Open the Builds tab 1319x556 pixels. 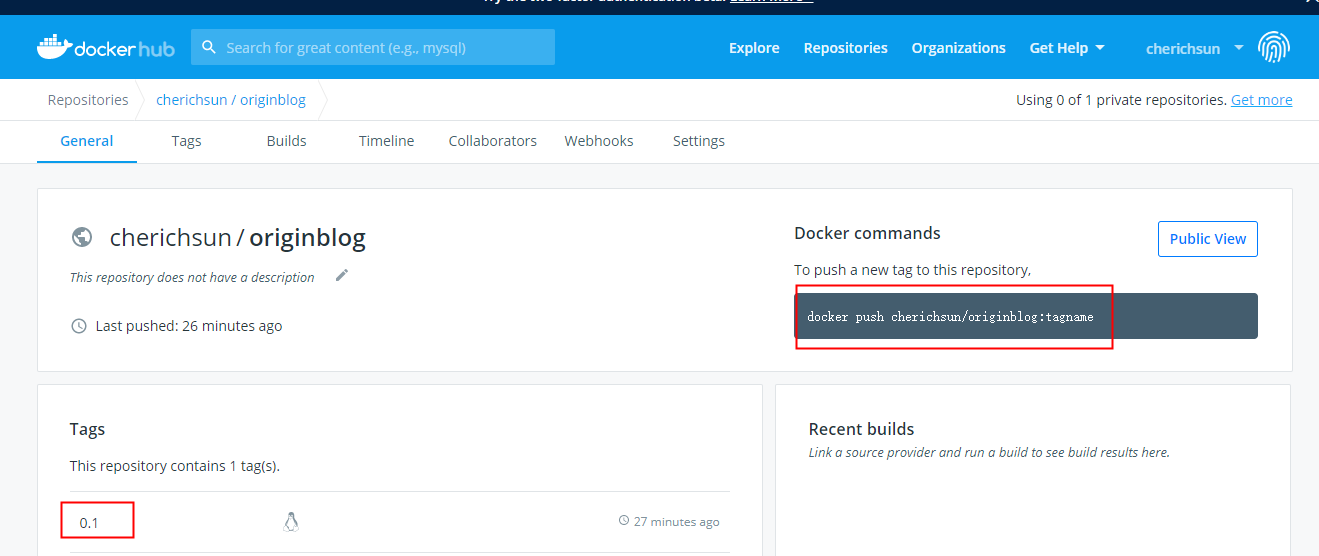tap(287, 141)
